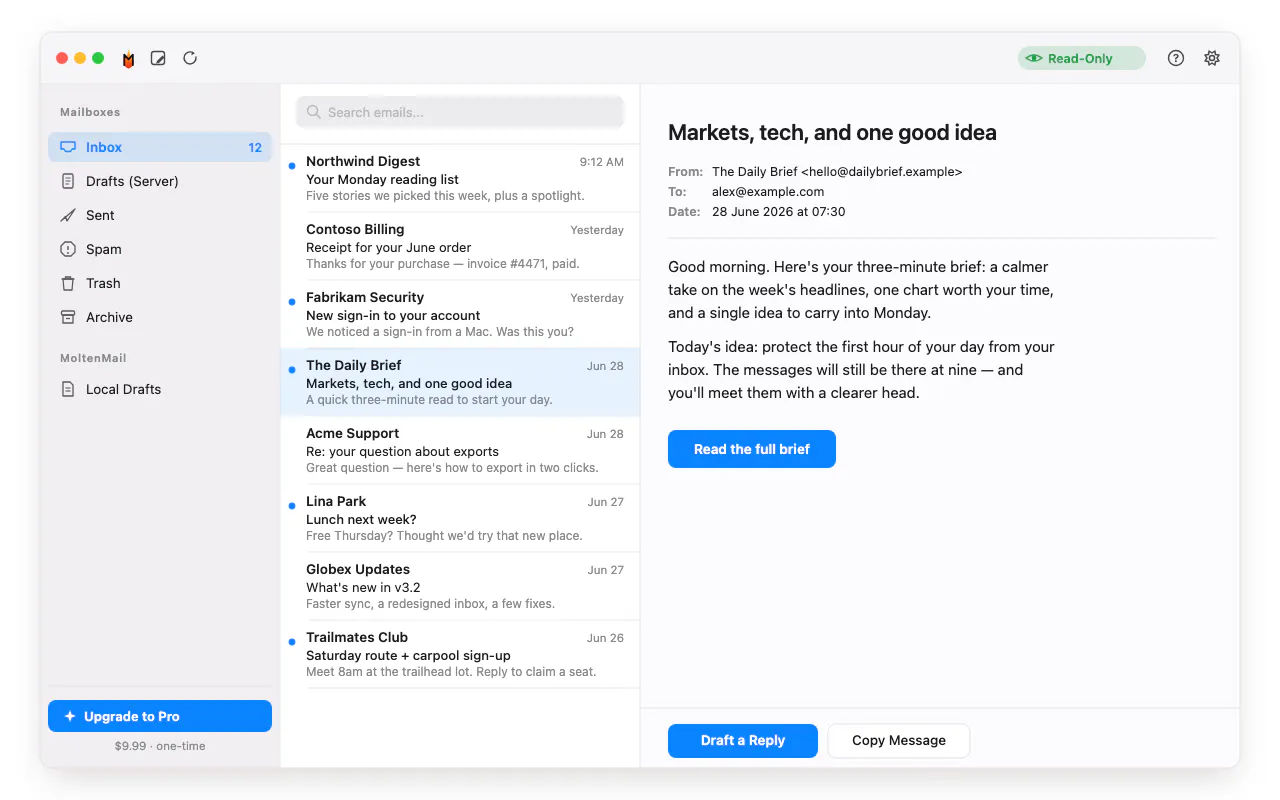
Task: Select The Daily Brief email
Action: coord(460,382)
